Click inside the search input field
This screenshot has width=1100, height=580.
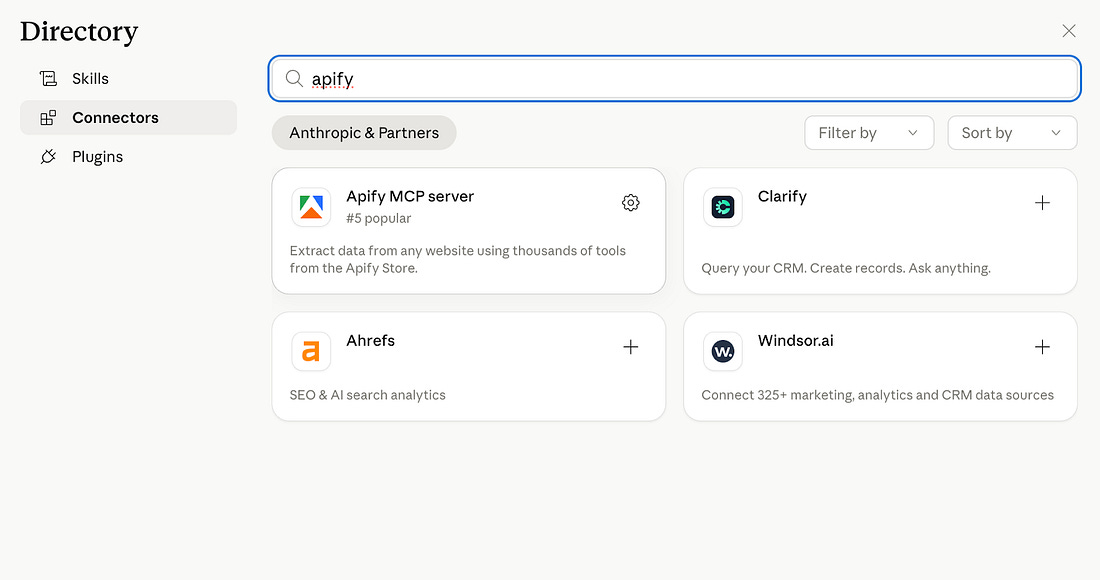[600, 78]
